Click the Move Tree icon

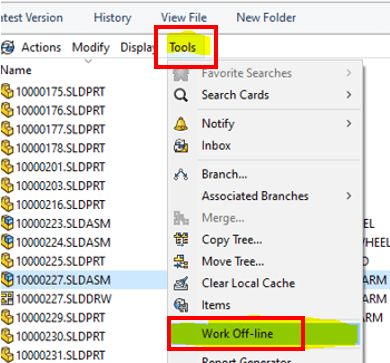(181, 262)
